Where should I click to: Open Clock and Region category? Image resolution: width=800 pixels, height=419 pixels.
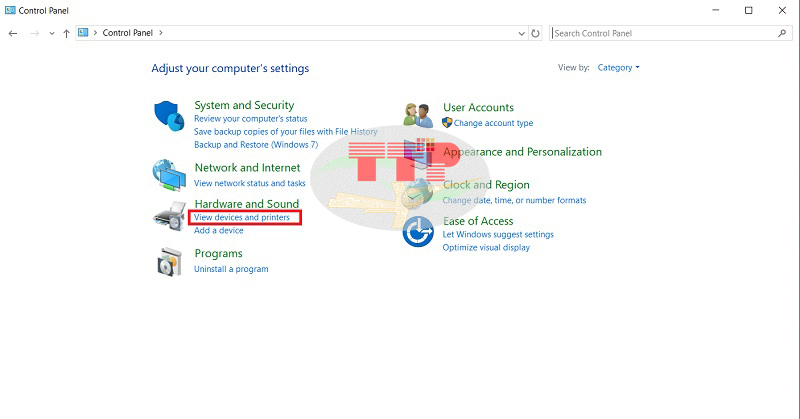486,185
